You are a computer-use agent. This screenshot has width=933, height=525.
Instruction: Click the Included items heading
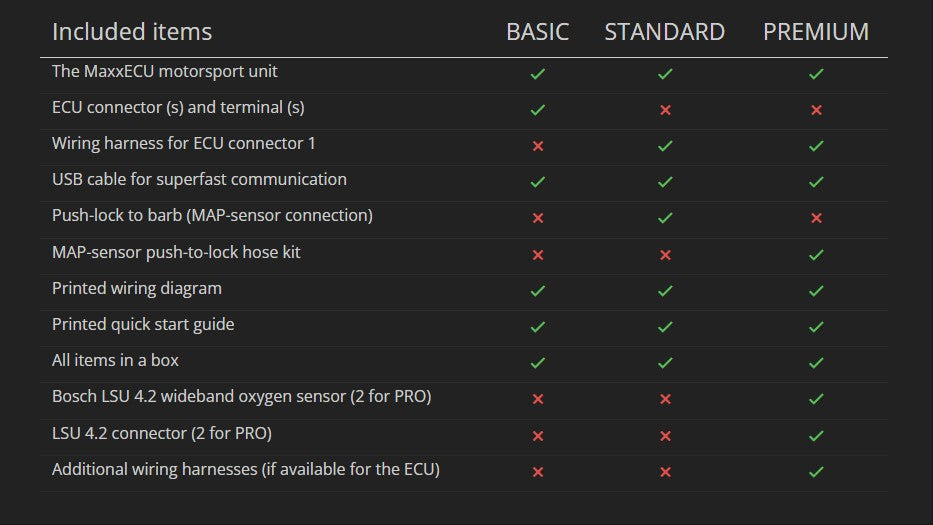(x=132, y=32)
